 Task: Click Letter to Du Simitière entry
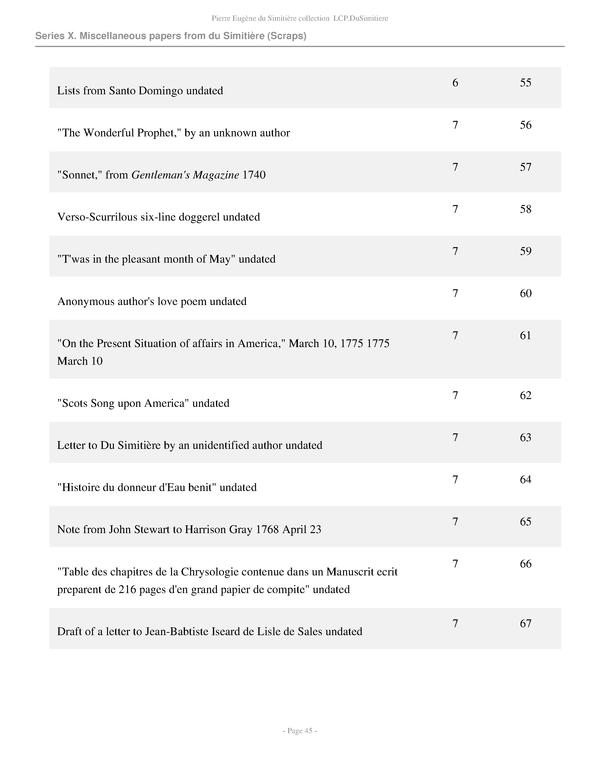[190, 445]
